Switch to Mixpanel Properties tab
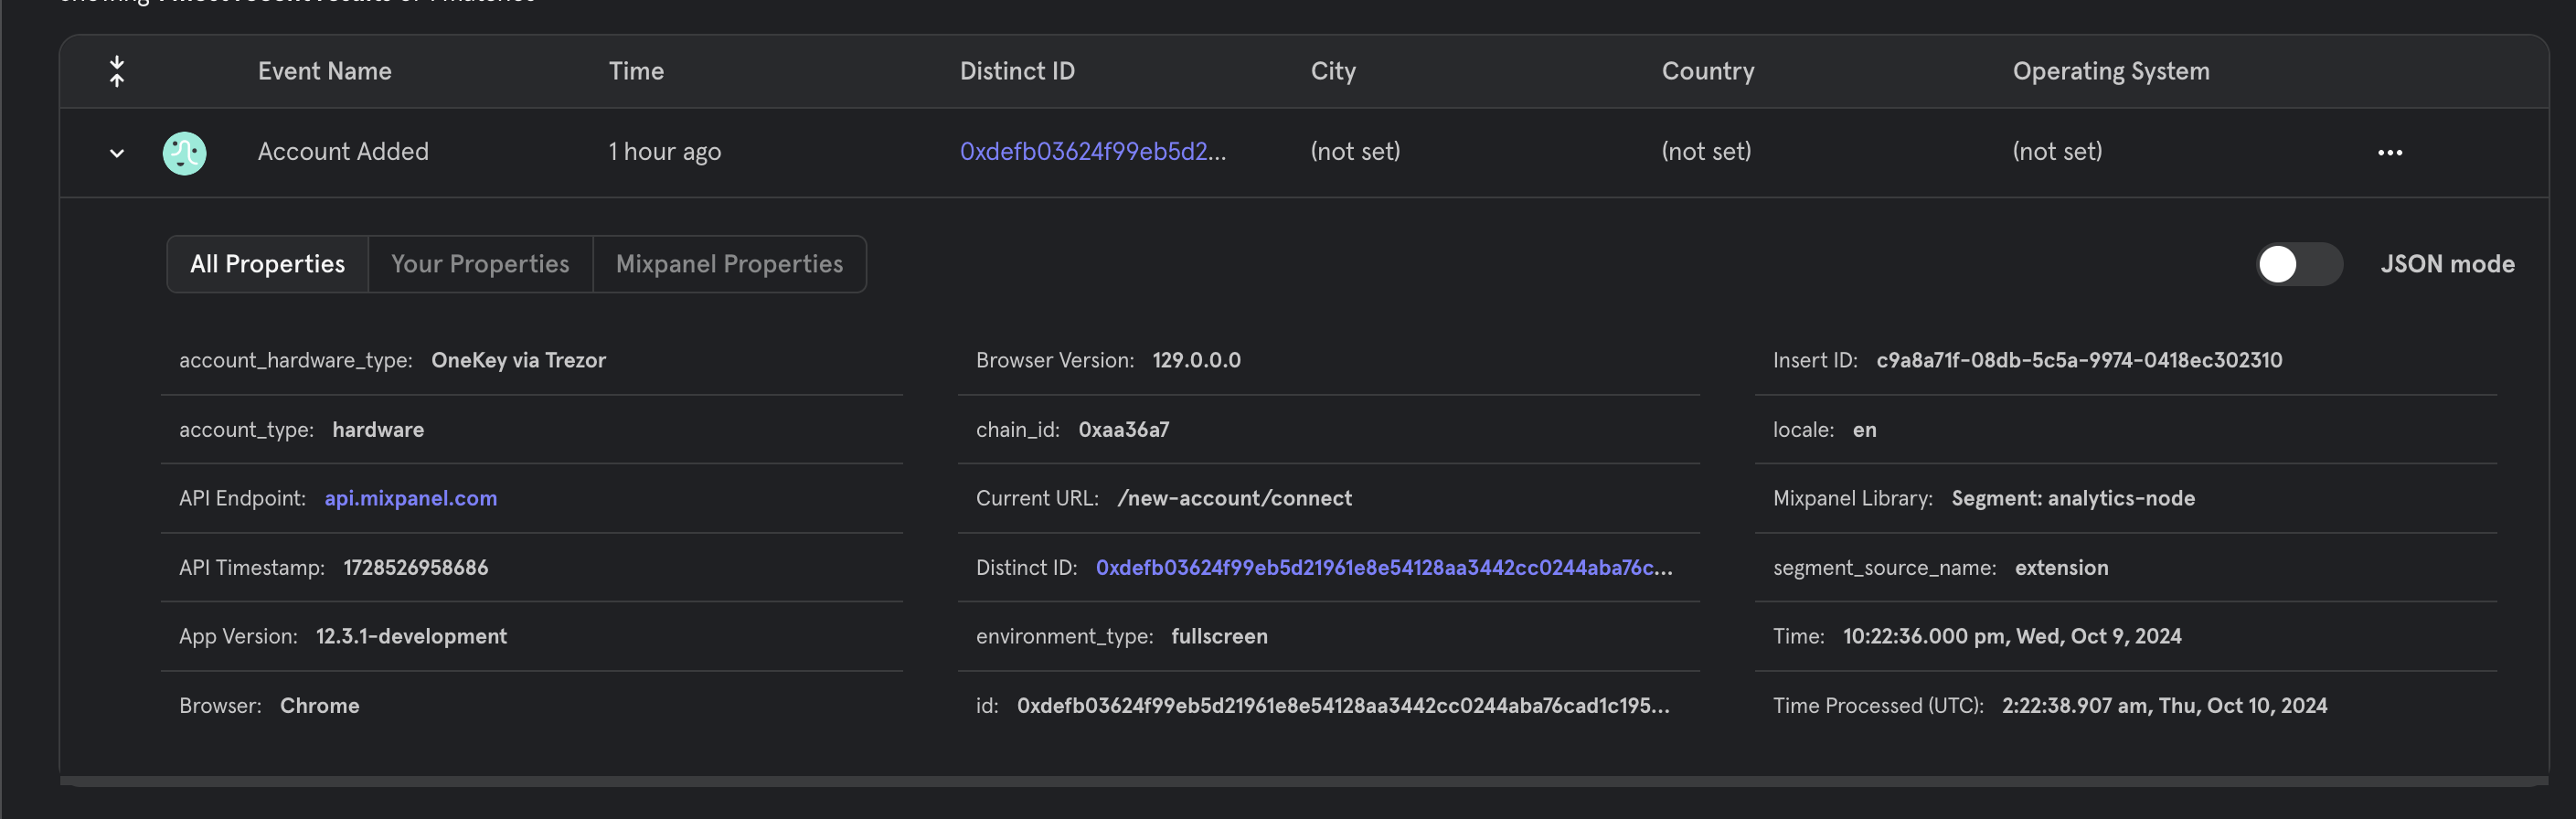 729,264
